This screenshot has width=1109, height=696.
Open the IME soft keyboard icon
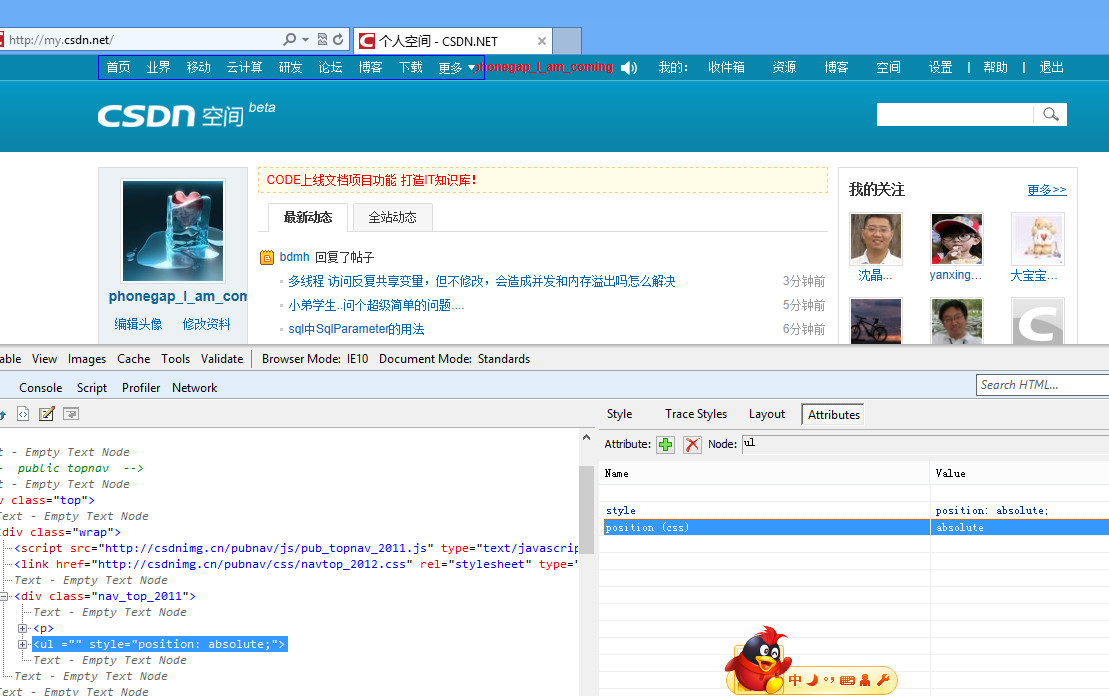(847, 680)
